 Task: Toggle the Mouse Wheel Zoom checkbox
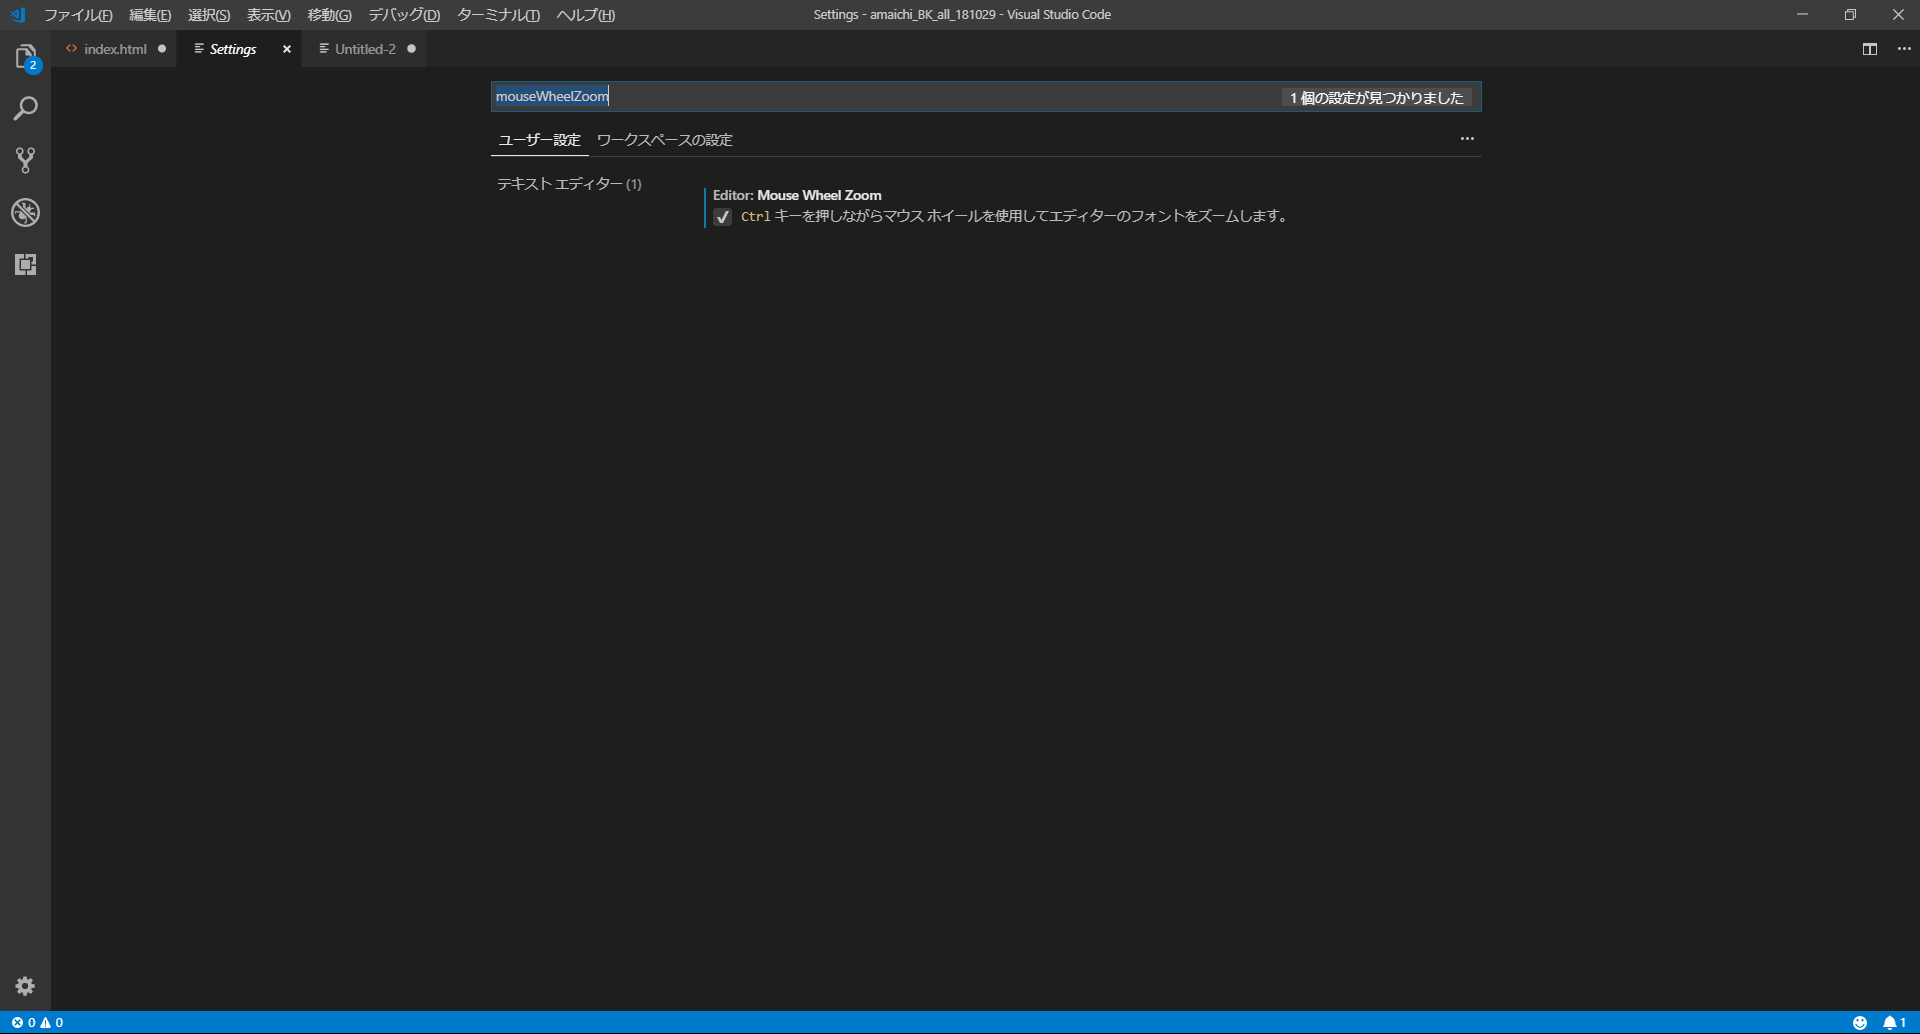723,217
